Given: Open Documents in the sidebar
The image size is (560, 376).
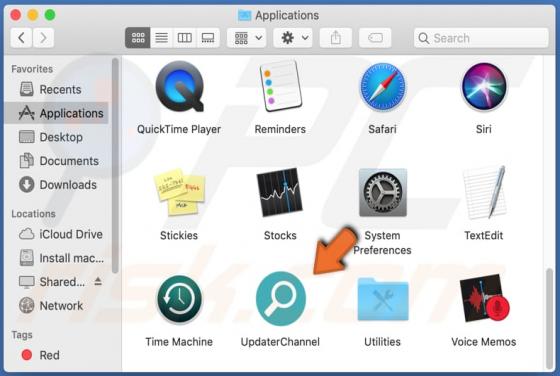Looking at the screenshot, I should (56, 161).
